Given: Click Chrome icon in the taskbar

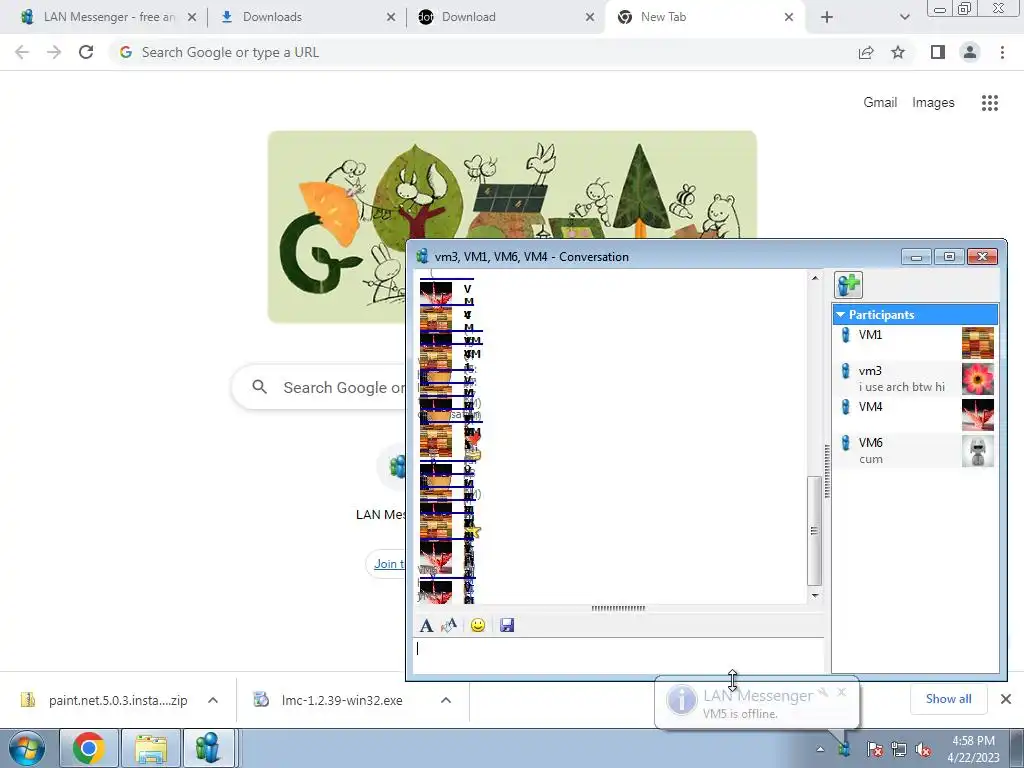Looking at the screenshot, I should (89, 748).
